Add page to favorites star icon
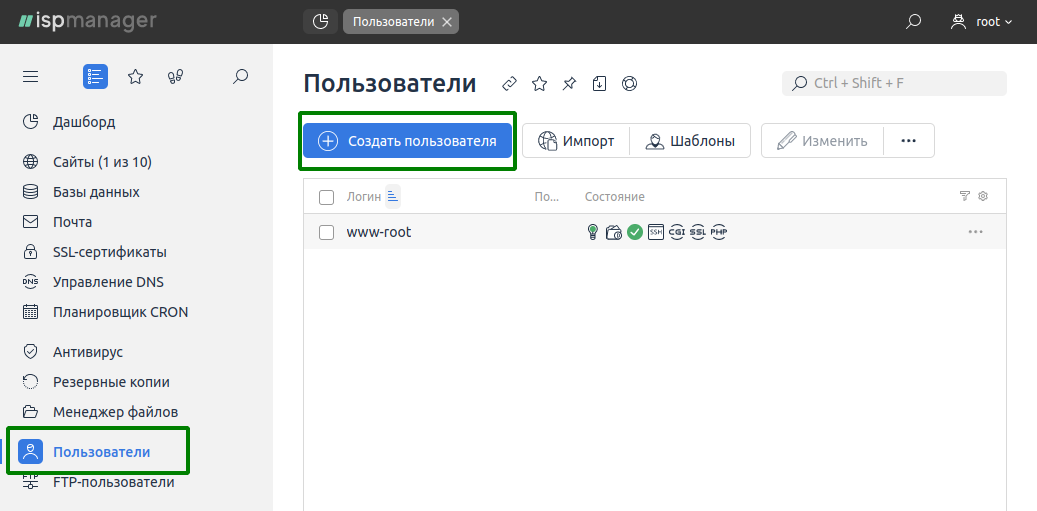The image size is (1037, 511). click(540, 84)
